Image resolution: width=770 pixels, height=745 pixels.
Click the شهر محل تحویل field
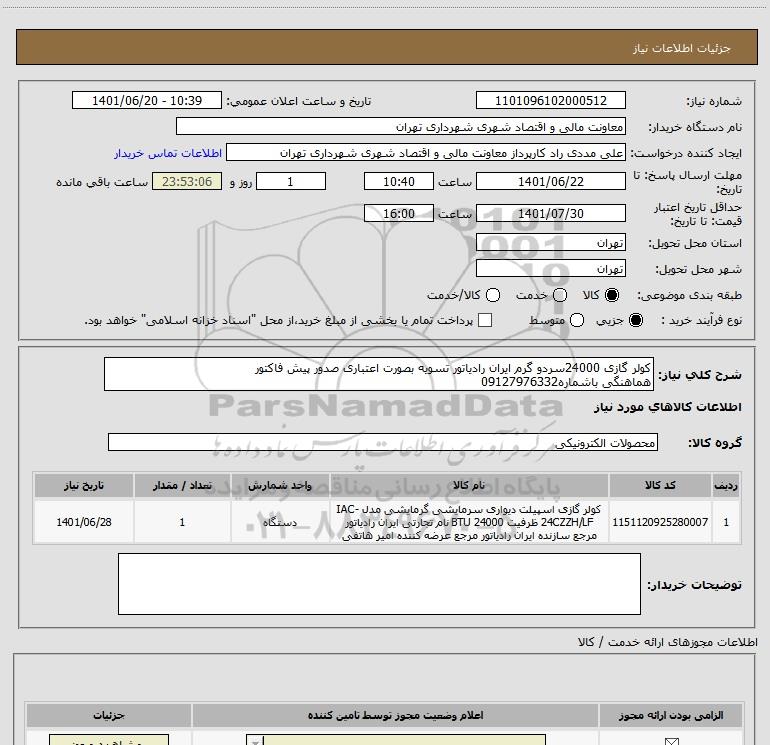550,268
